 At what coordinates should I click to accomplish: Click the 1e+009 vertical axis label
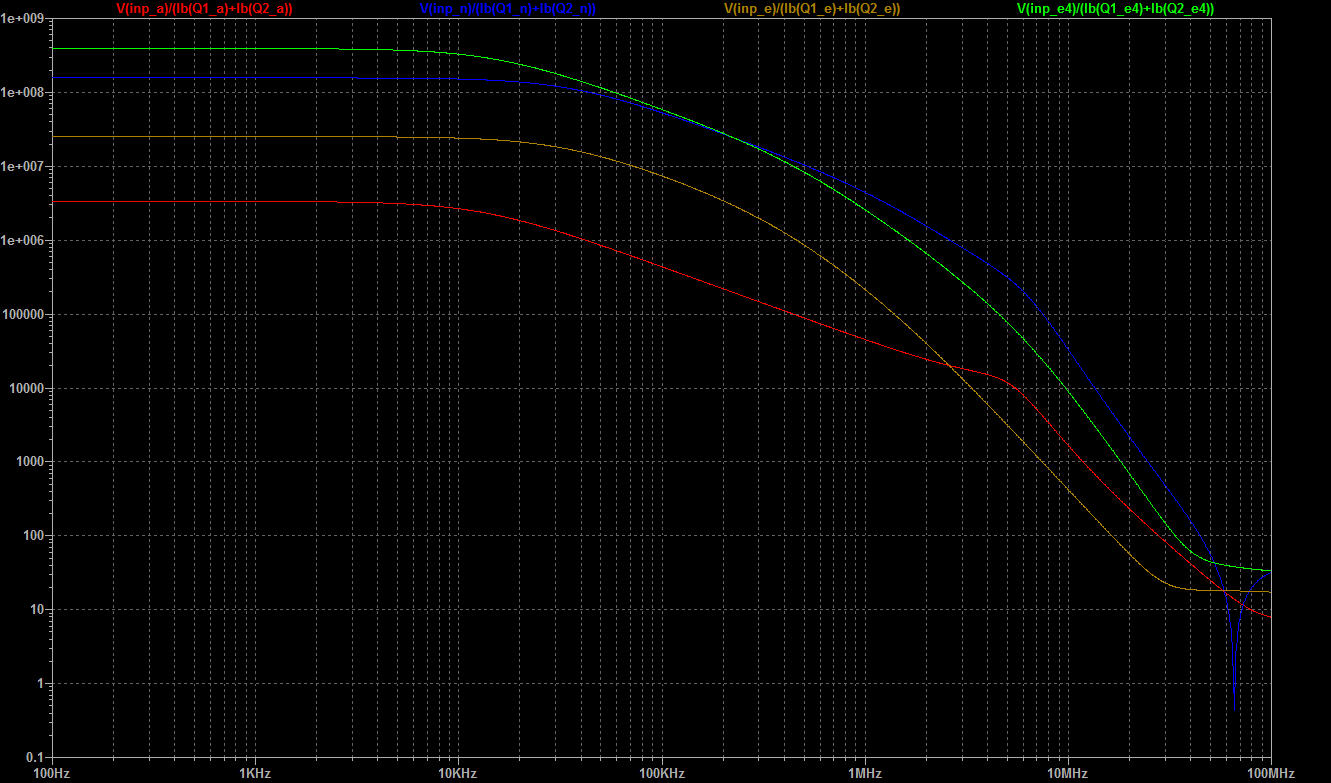click(24, 19)
